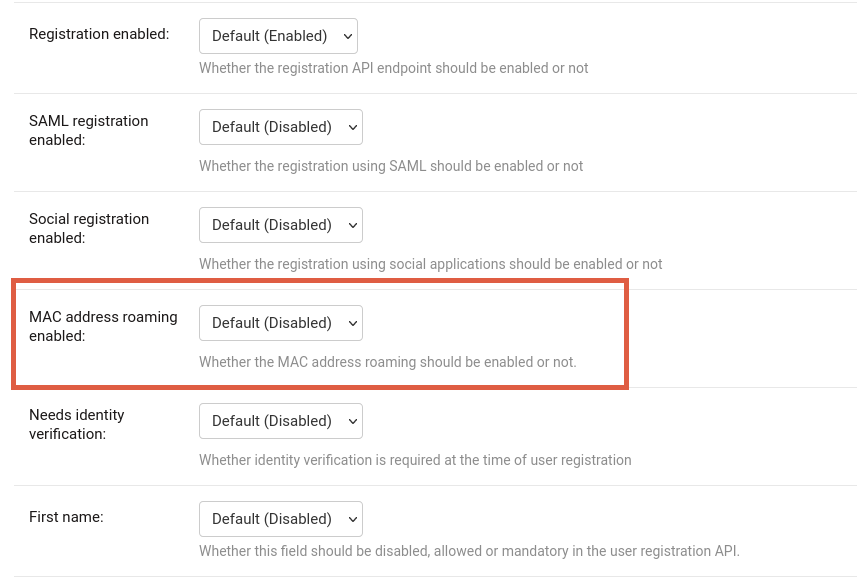Select the Registration enabled field label
Viewport: 857px width, 584px height.
point(98,33)
